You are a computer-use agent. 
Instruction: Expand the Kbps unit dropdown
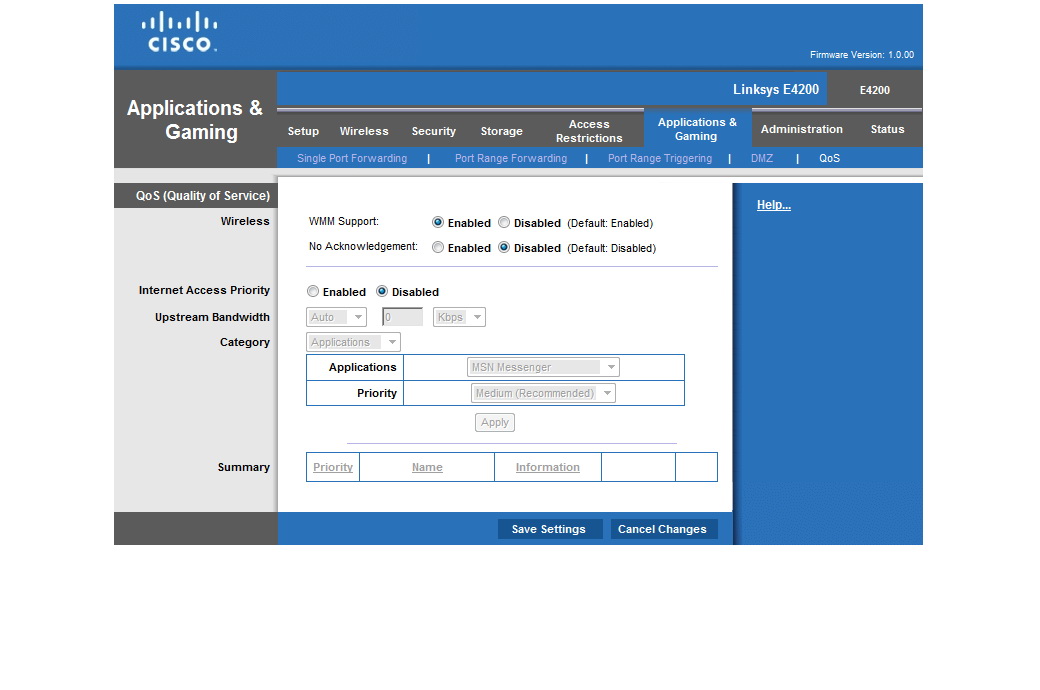(459, 317)
